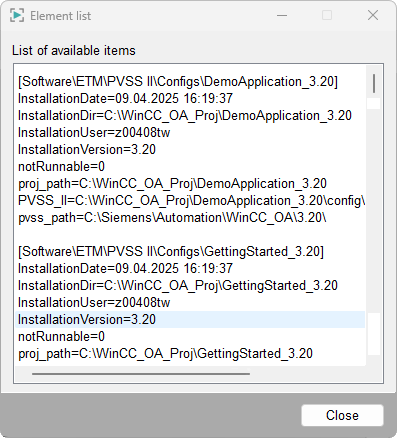Select the DemoApplication_3.20 section header line

(190, 82)
